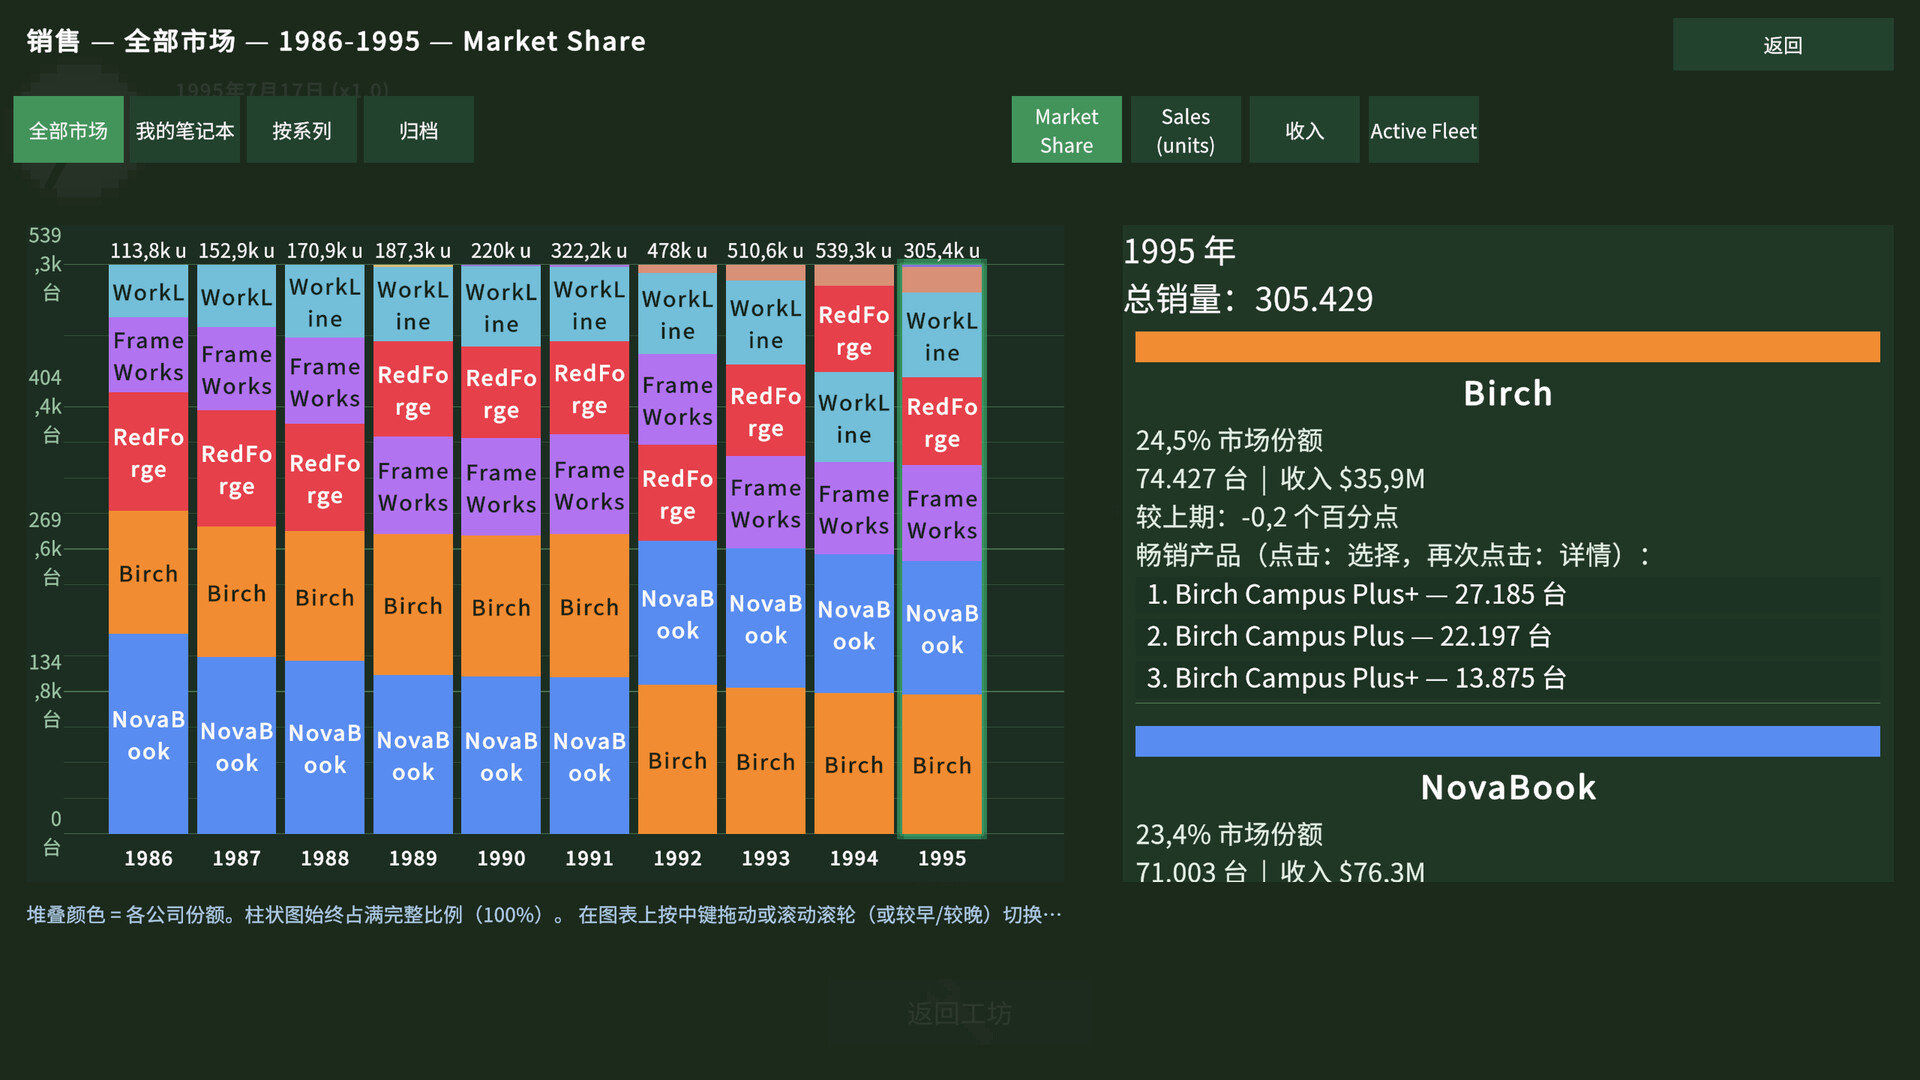Viewport: 1920px width, 1080px height.
Task: Click the 1990 year label
Action: point(501,858)
